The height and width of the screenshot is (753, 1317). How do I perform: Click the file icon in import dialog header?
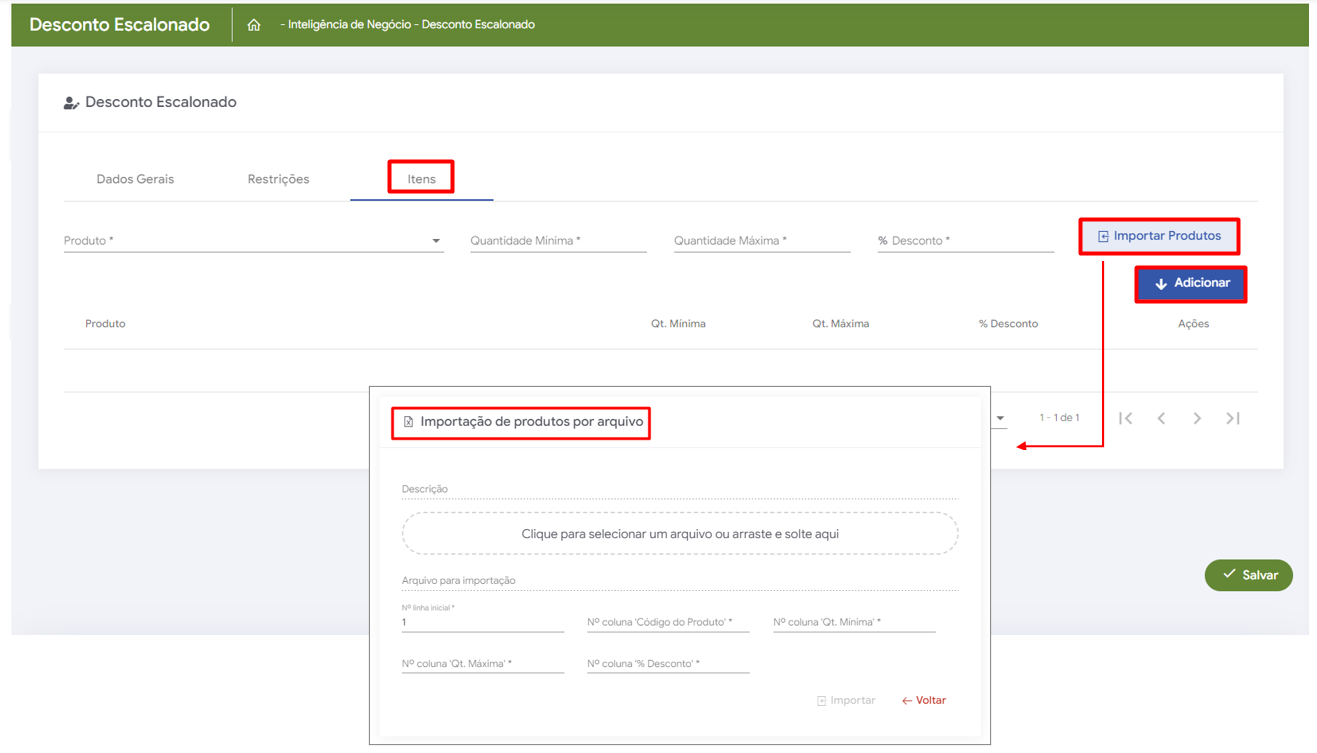click(x=408, y=422)
